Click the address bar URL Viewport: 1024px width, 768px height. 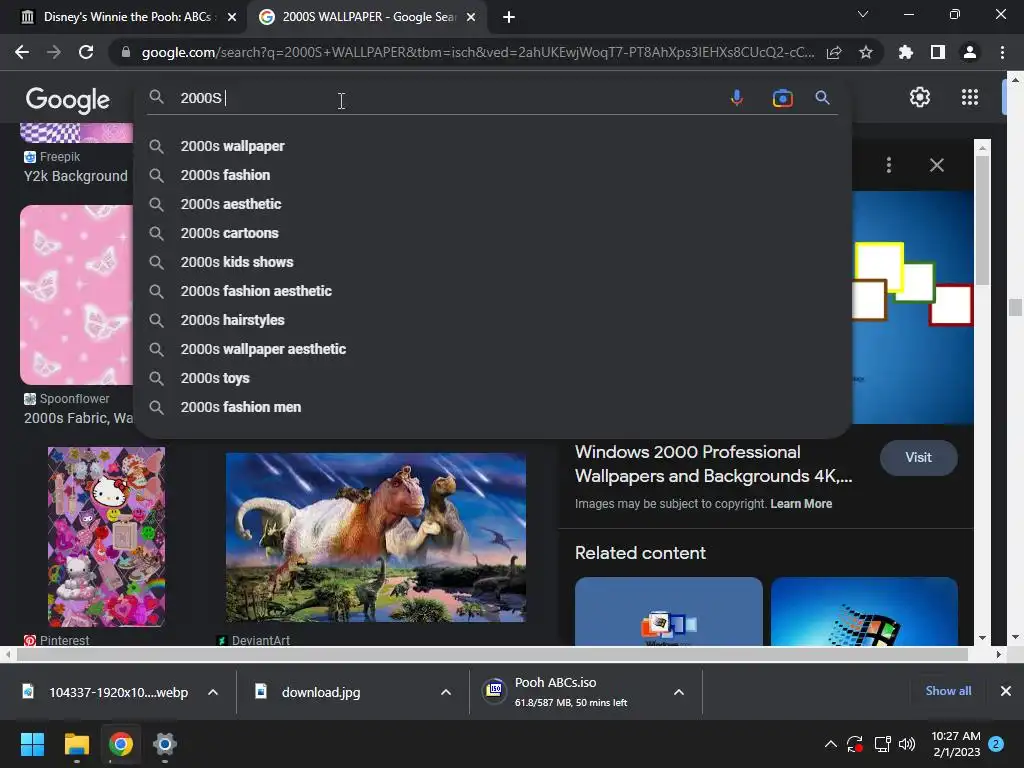pos(477,52)
